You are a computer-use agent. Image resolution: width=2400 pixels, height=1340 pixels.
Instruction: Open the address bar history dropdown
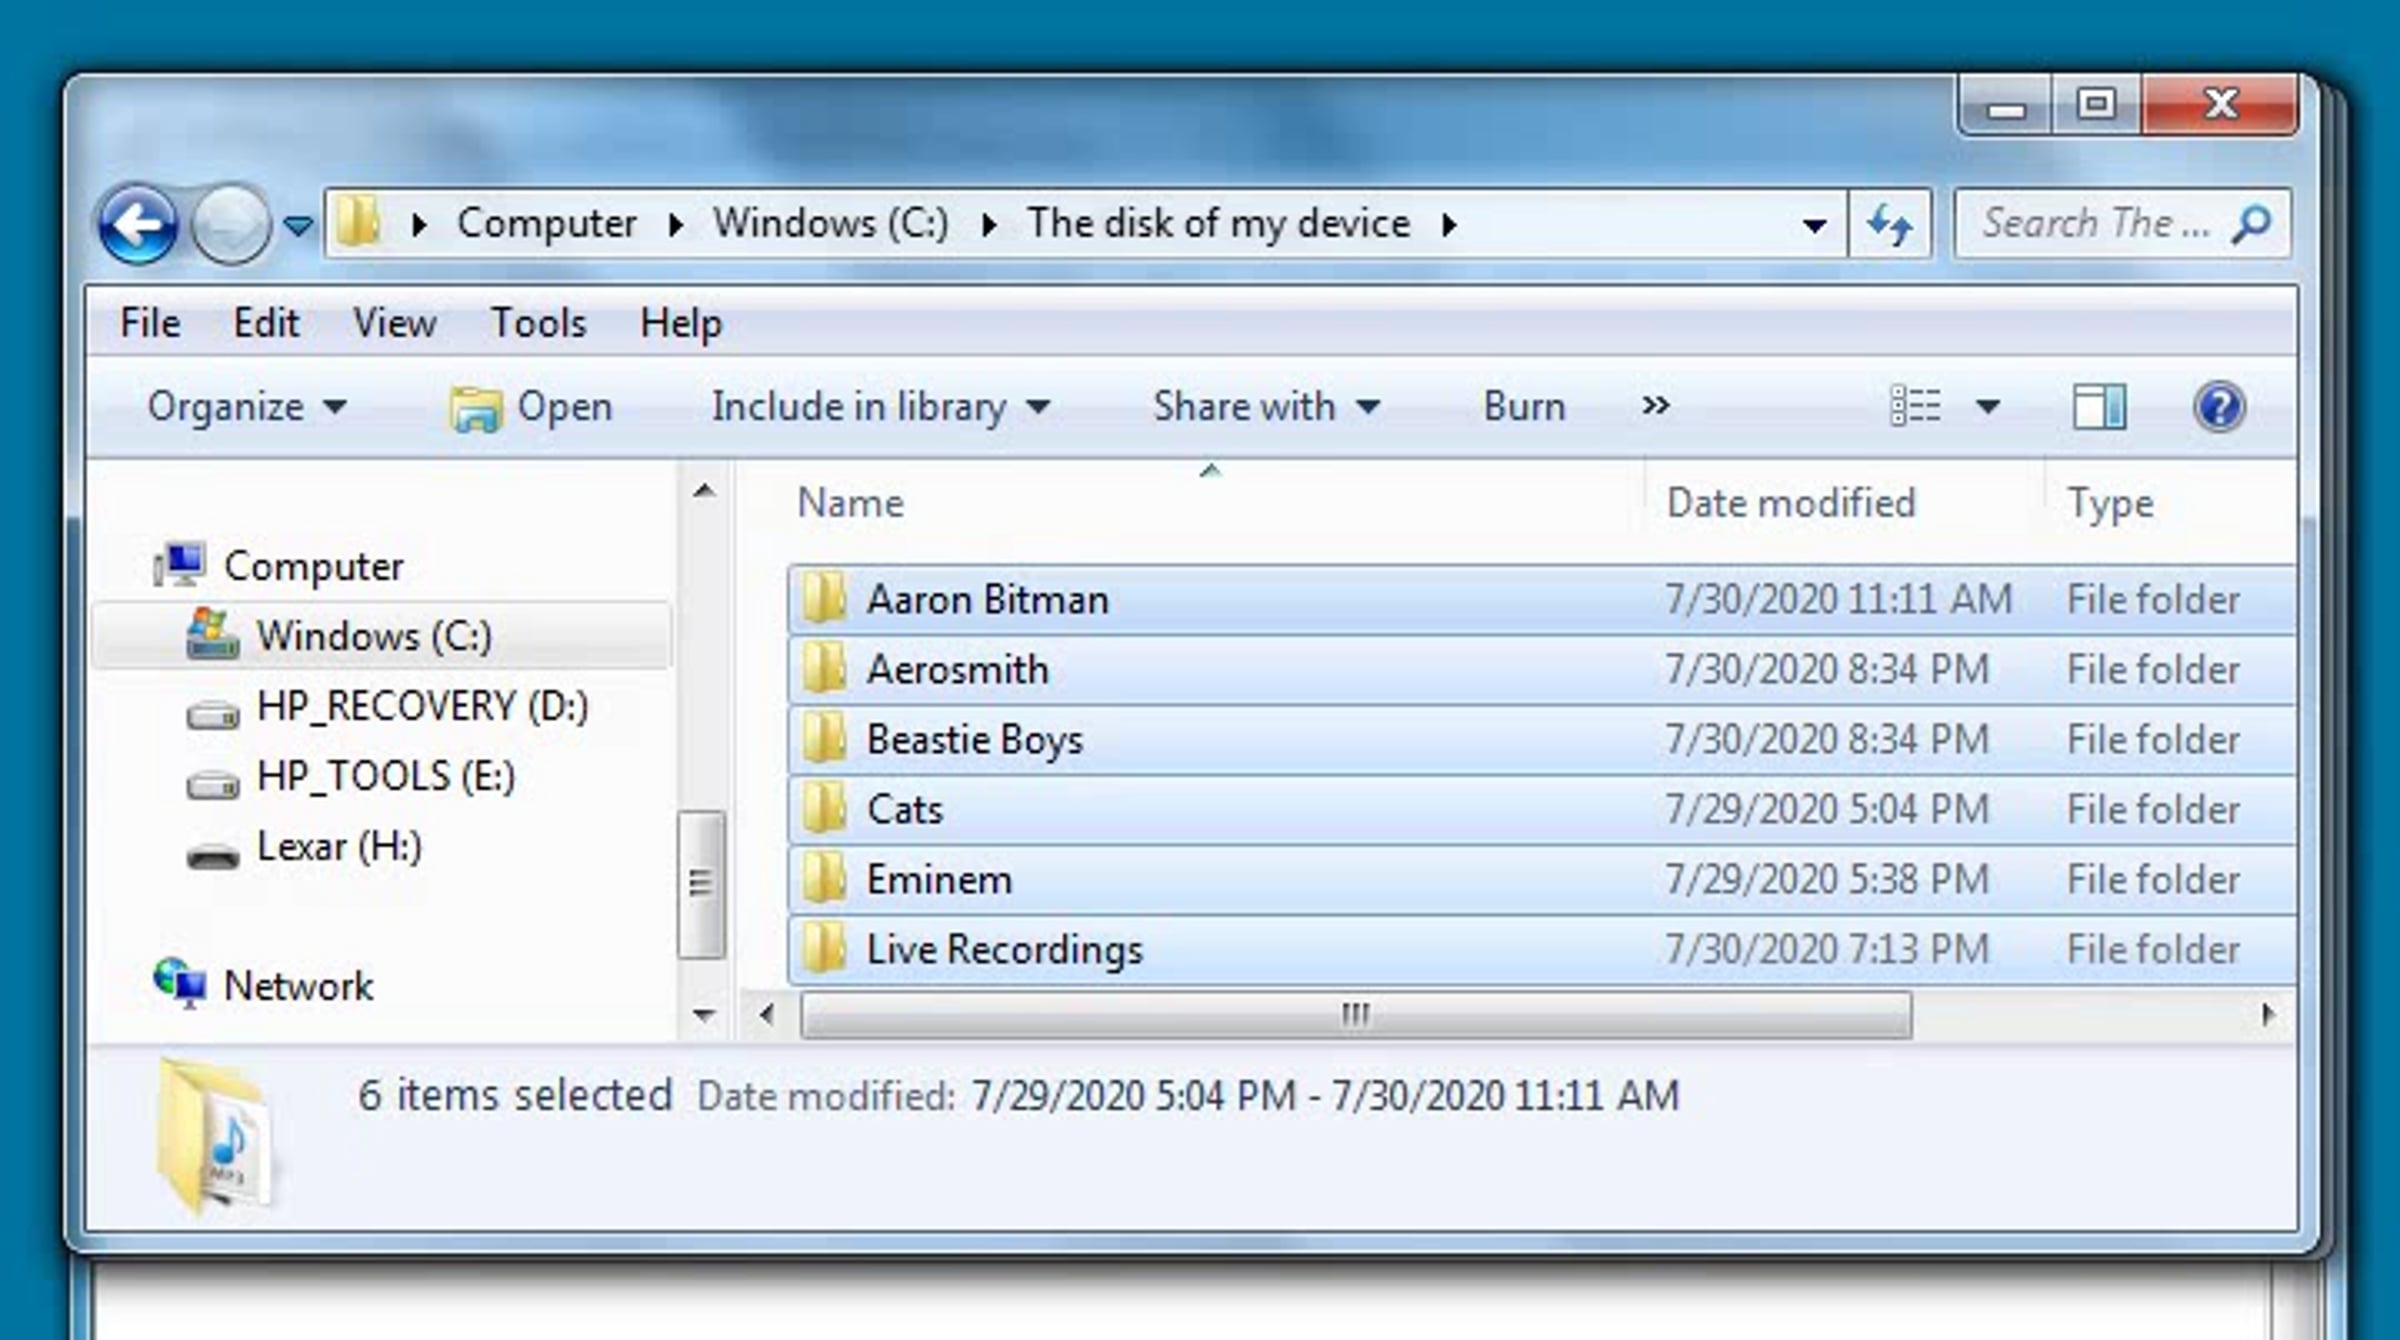pyautogui.click(x=1814, y=225)
